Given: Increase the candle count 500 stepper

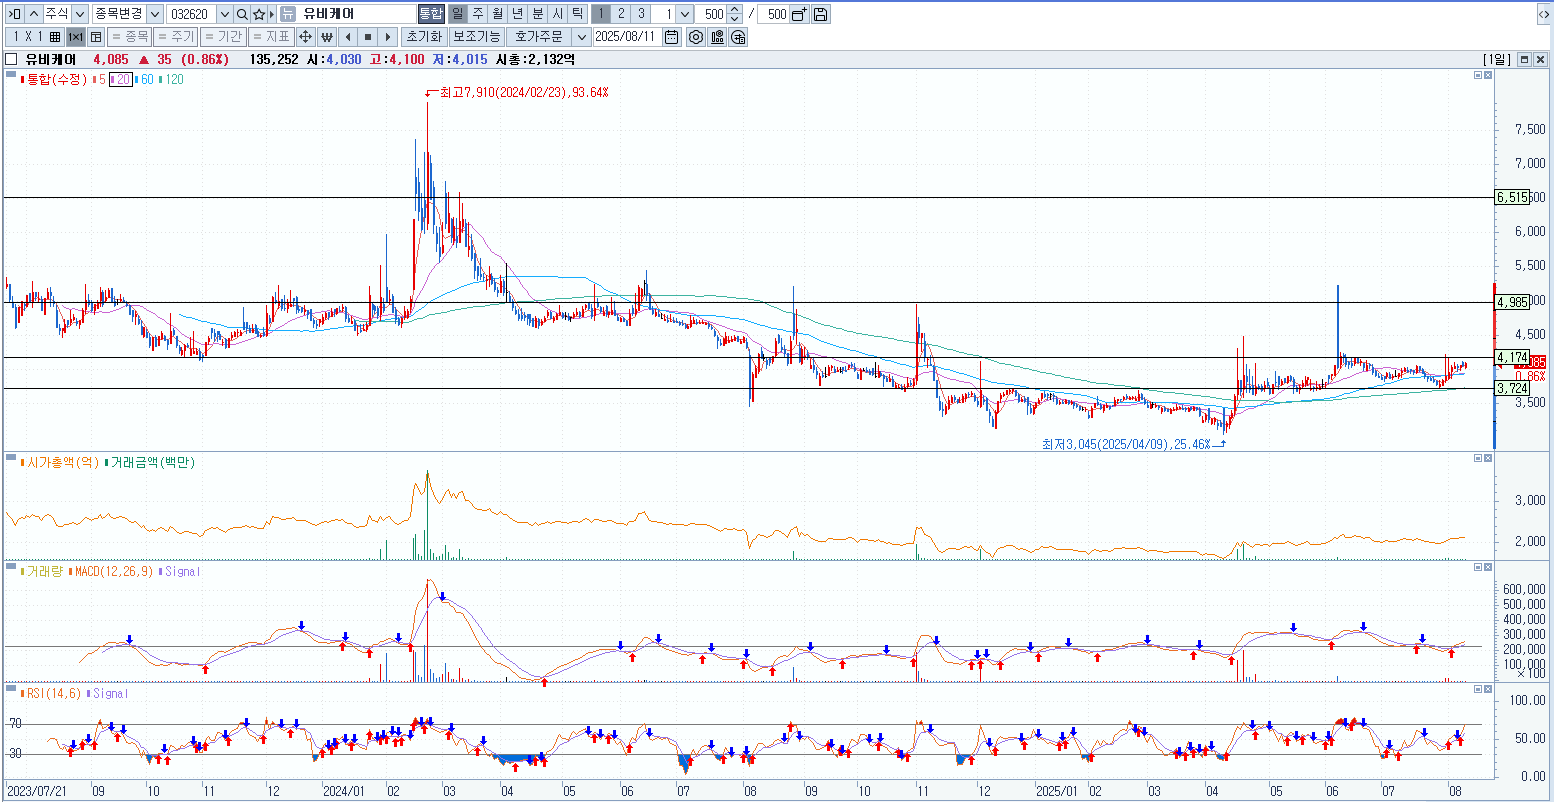Looking at the screenshot, I should click(736, 10).
